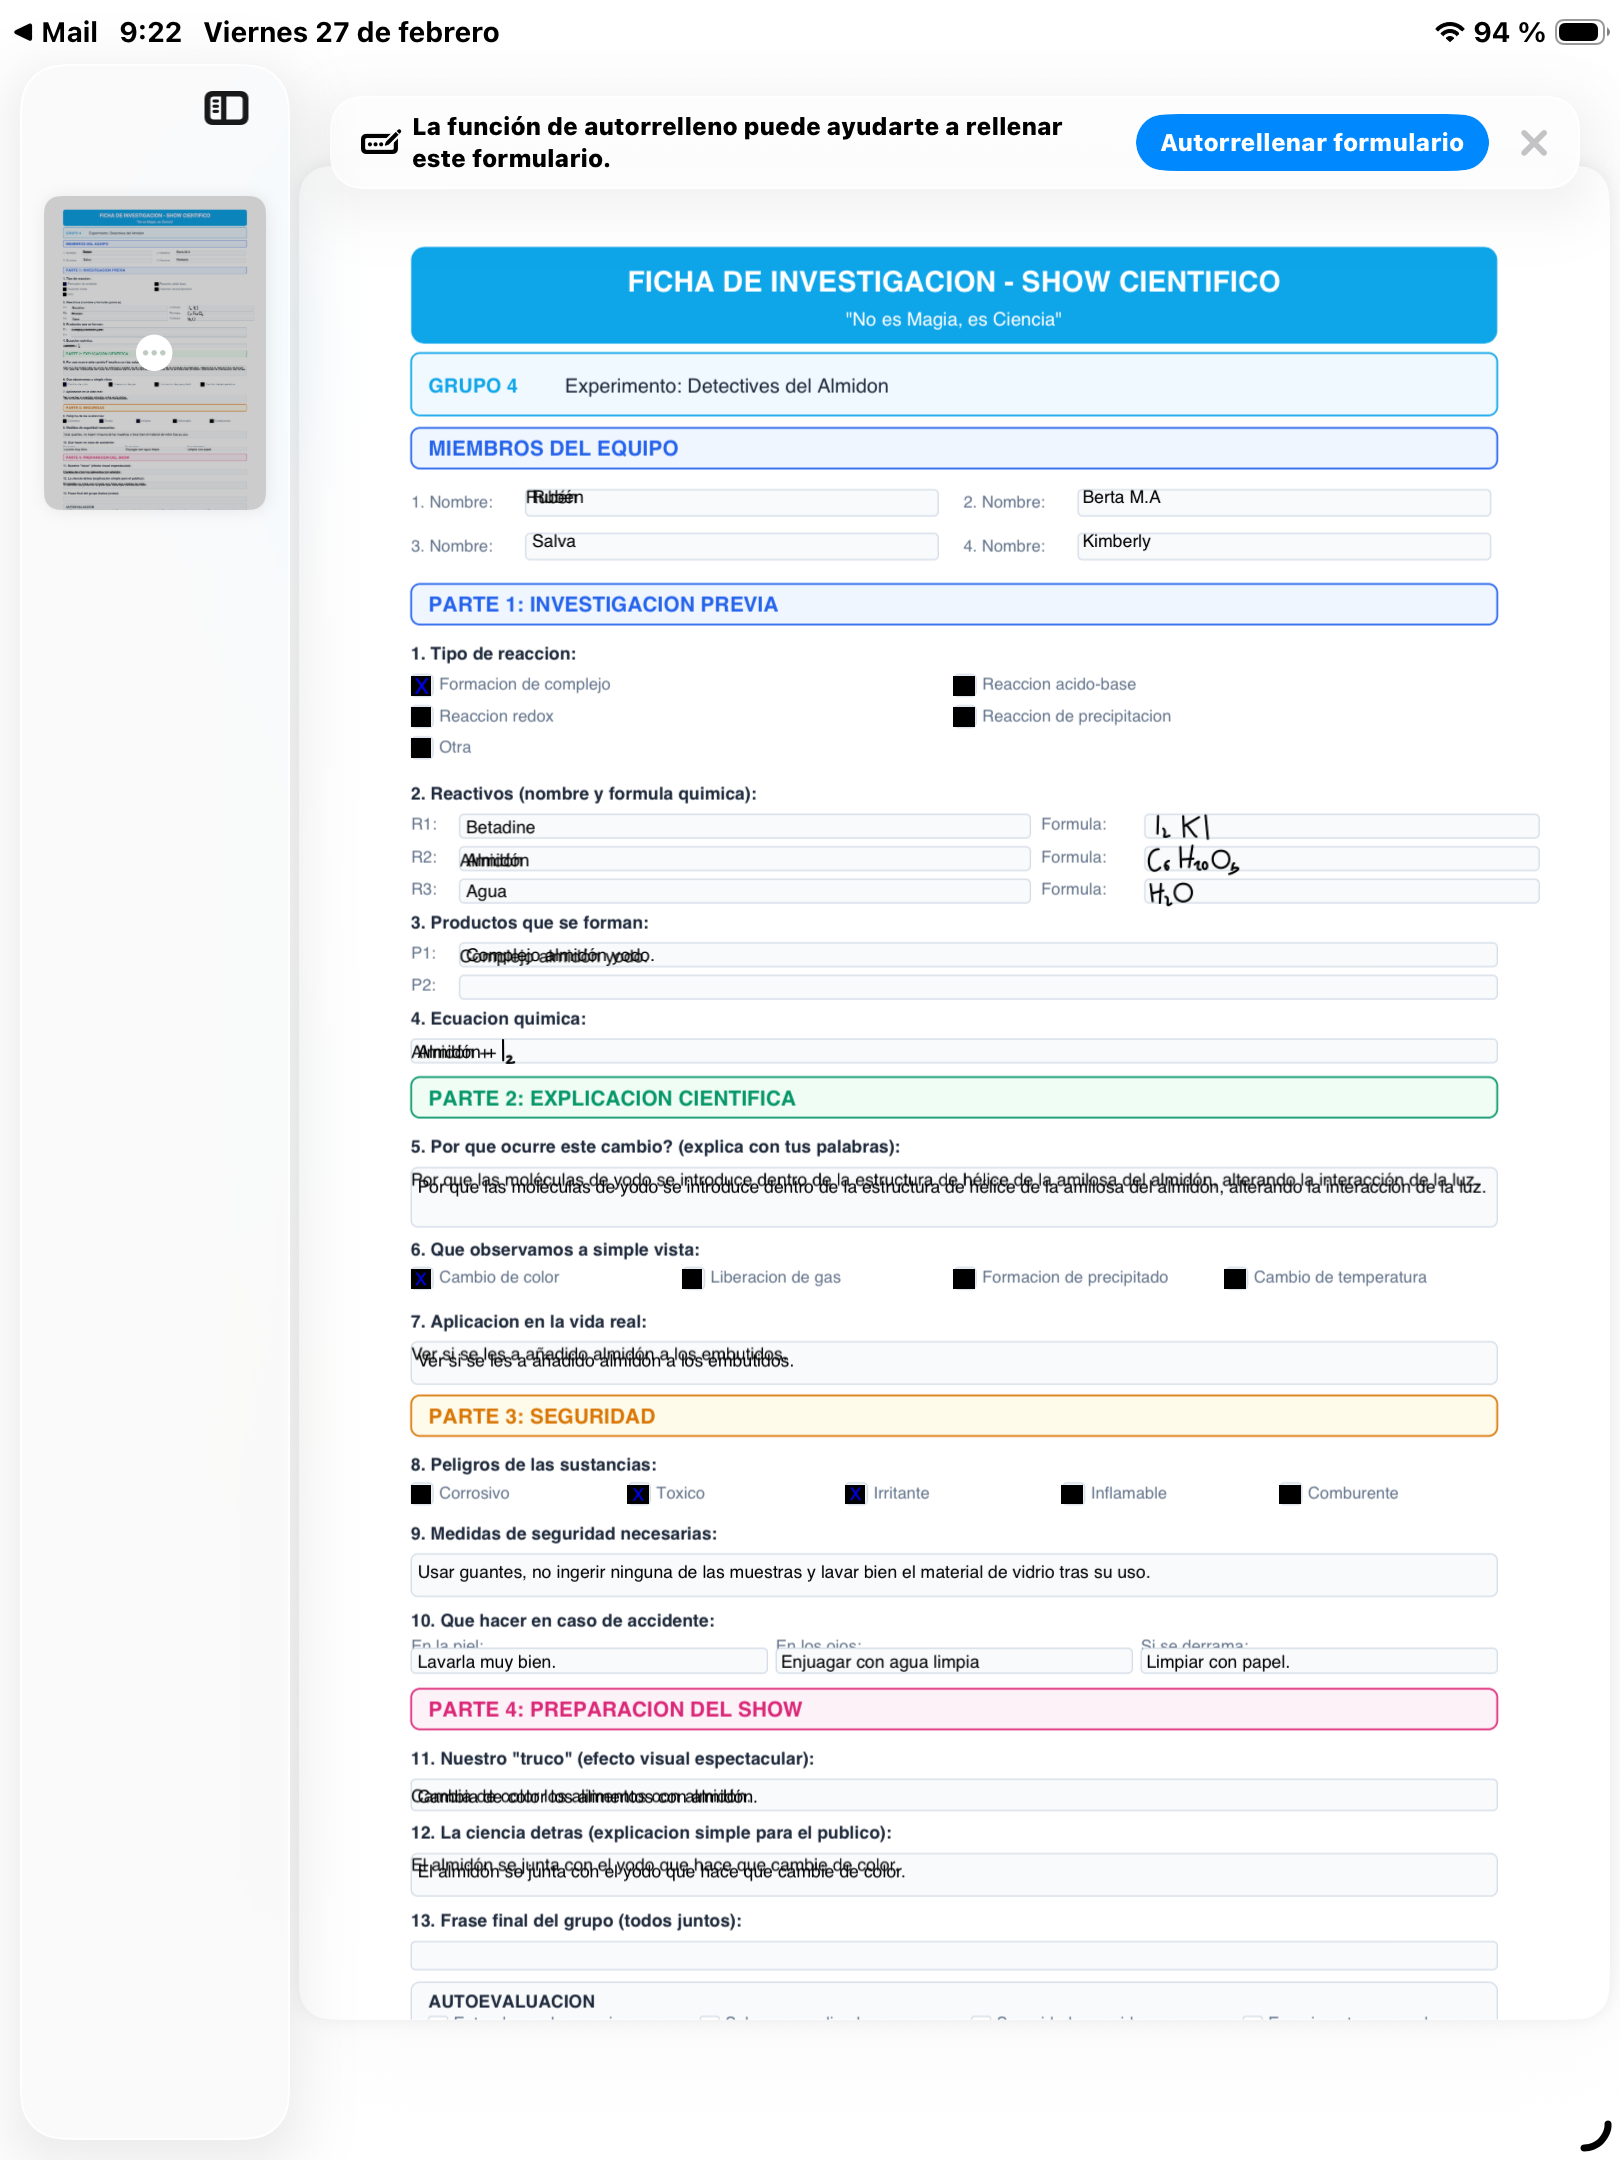Tap the Betadine reactive name field
Viewport: 1620px width, 2160px height.
[x=744, y=827]
